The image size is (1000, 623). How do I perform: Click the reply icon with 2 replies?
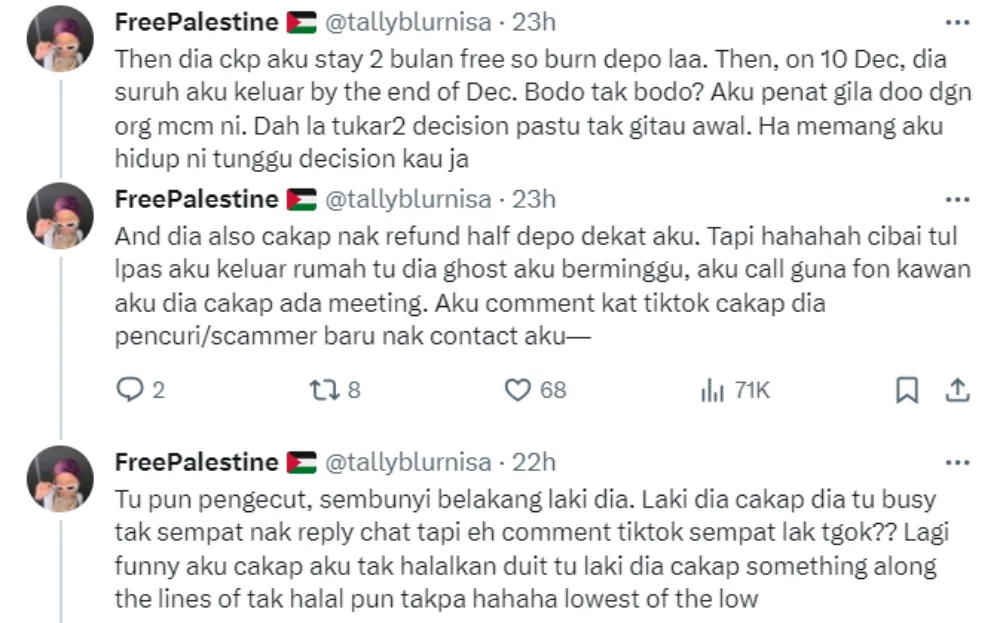coord(131,390)
